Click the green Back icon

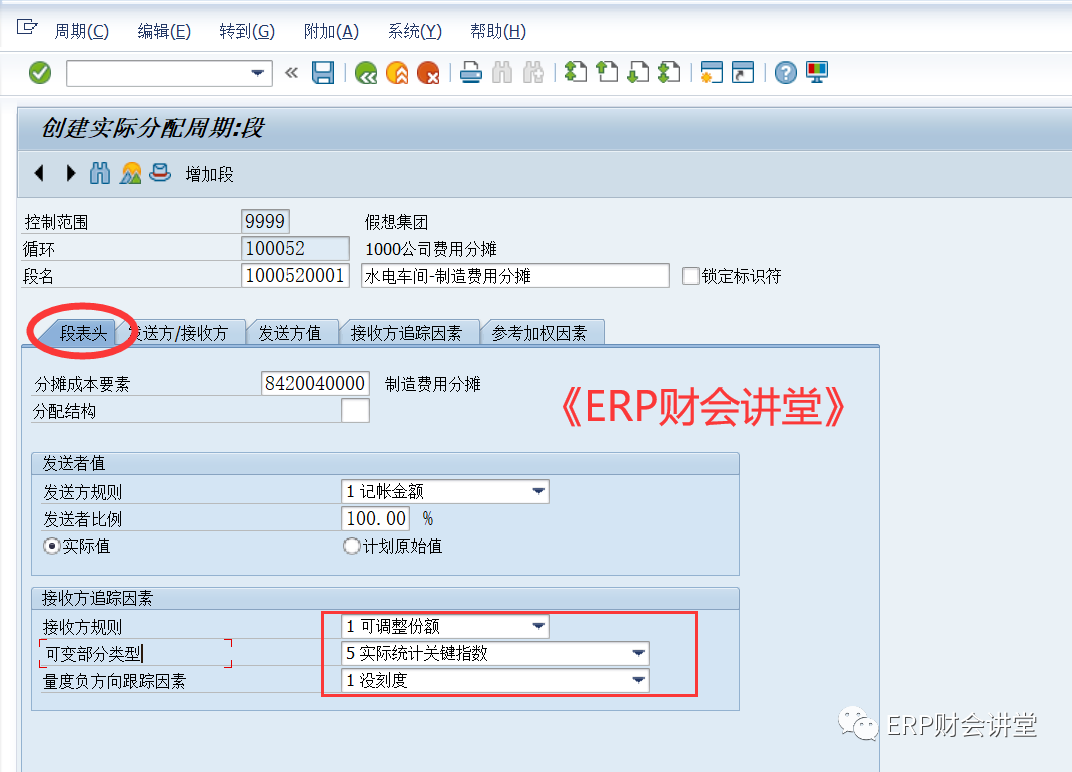coord(366,72)
